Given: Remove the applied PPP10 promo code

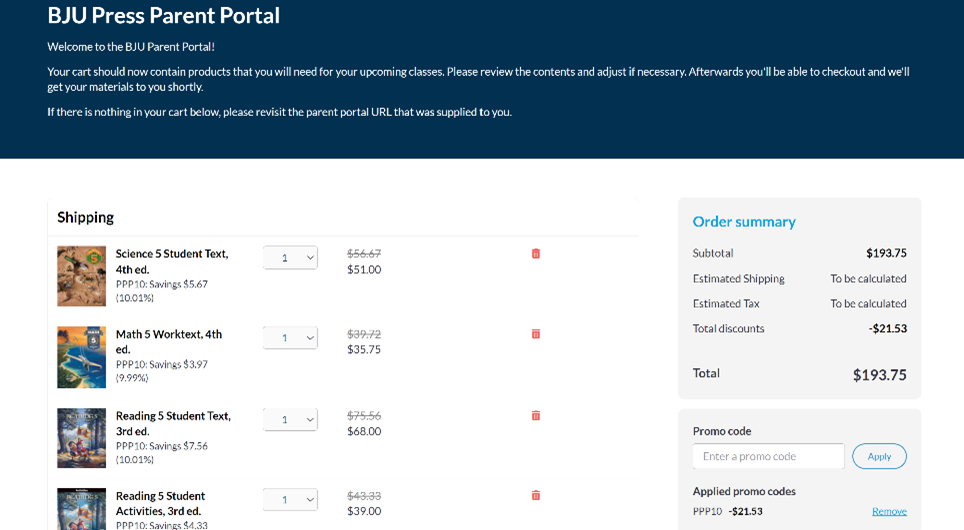Looking at the screenshot, I should 889,512.
